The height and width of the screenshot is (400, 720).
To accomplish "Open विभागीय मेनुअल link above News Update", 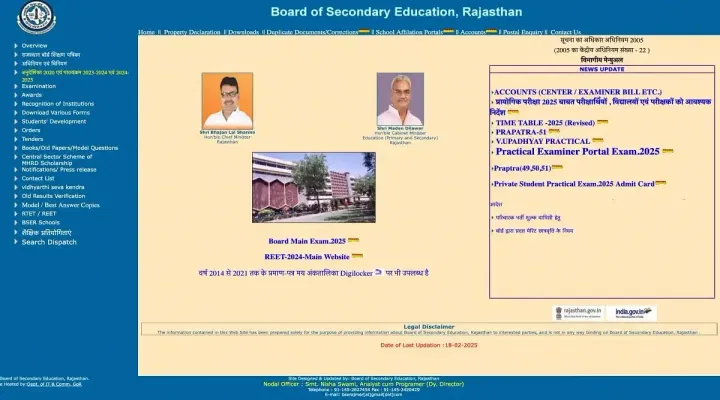I will (x=602, y=60).
